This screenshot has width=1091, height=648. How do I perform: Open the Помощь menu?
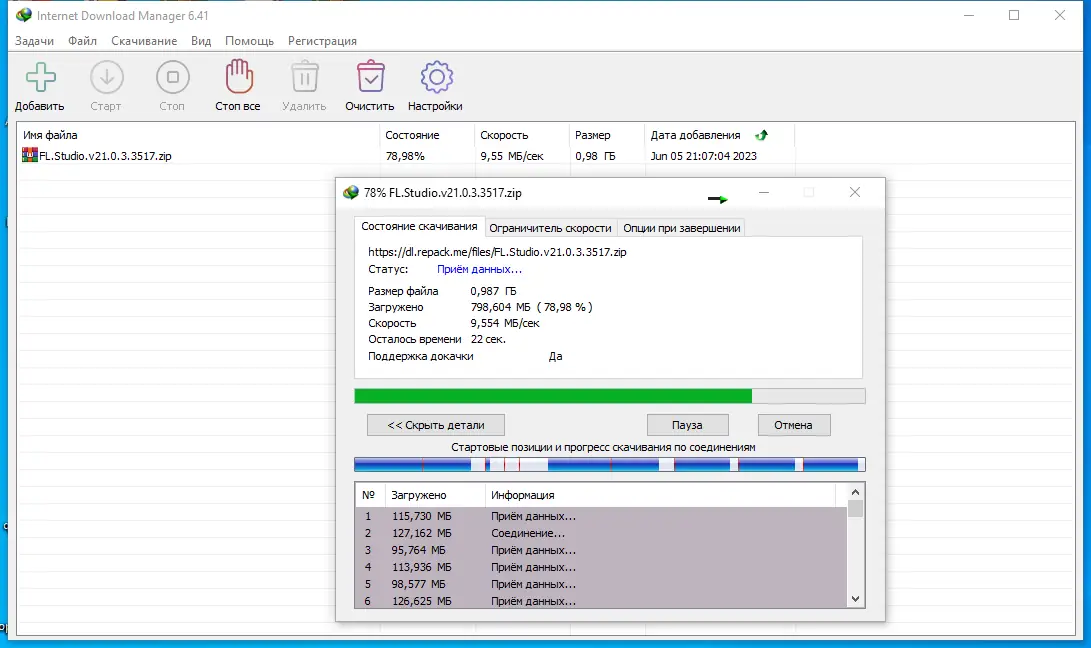point(249,41)
